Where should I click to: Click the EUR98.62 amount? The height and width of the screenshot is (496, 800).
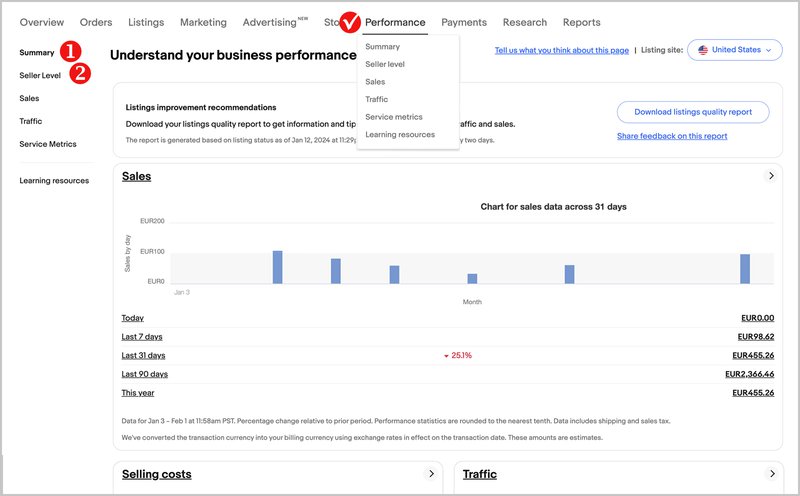point(756,337)
